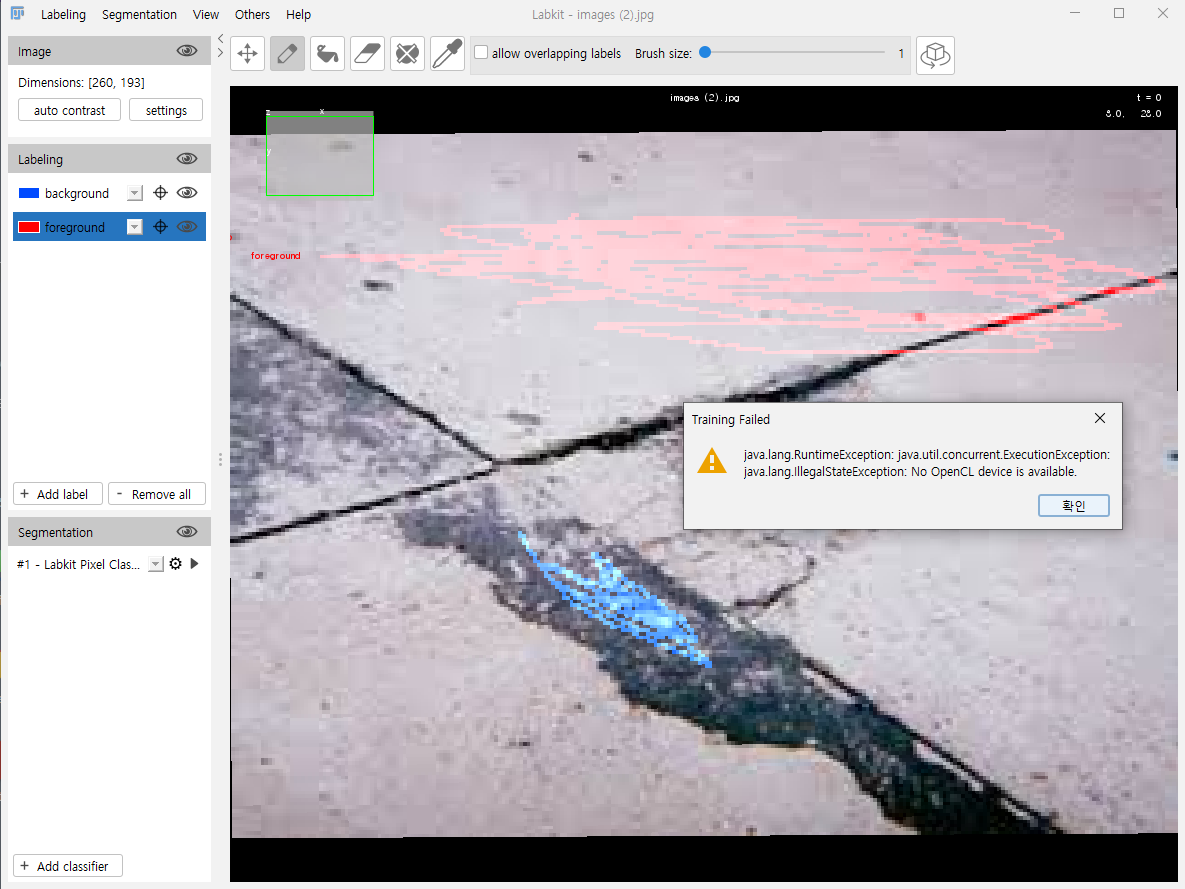Hide the foreground label visibility
Viewport: 1185px width, 889px height.
pyautogui.click(x=187, y=226)
